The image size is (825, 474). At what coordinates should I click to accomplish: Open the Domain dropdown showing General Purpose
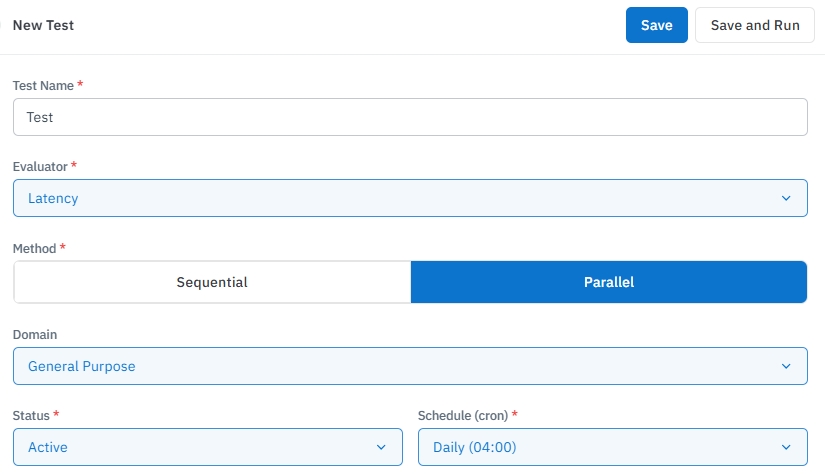400,366
